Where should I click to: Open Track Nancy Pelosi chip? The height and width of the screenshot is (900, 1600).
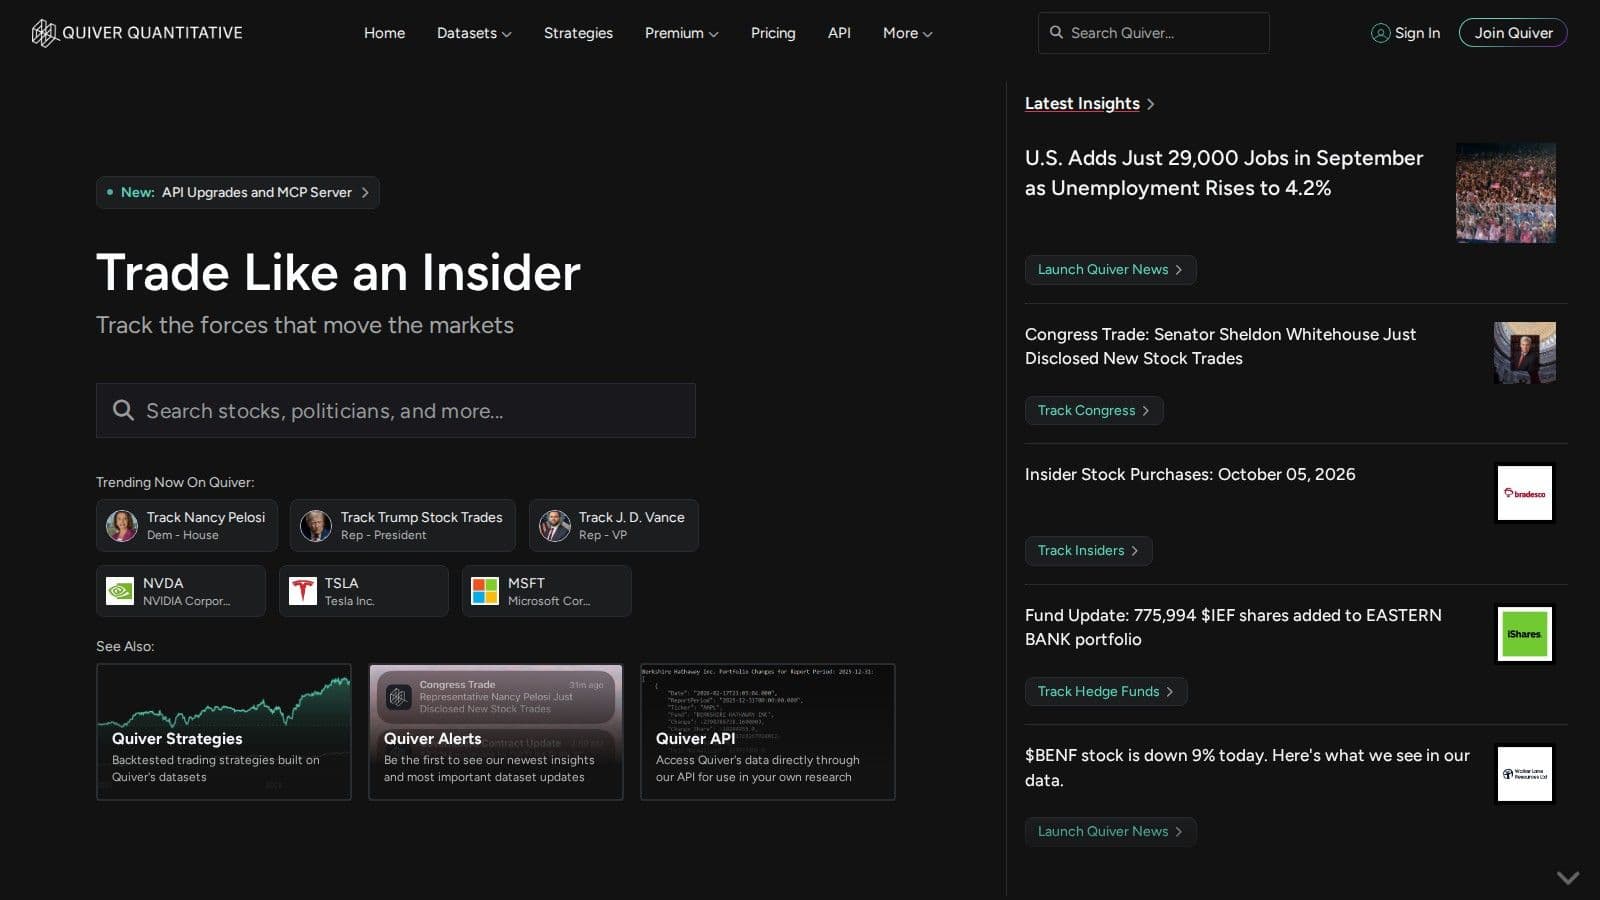pyautogui.click(x=187, y=526)
